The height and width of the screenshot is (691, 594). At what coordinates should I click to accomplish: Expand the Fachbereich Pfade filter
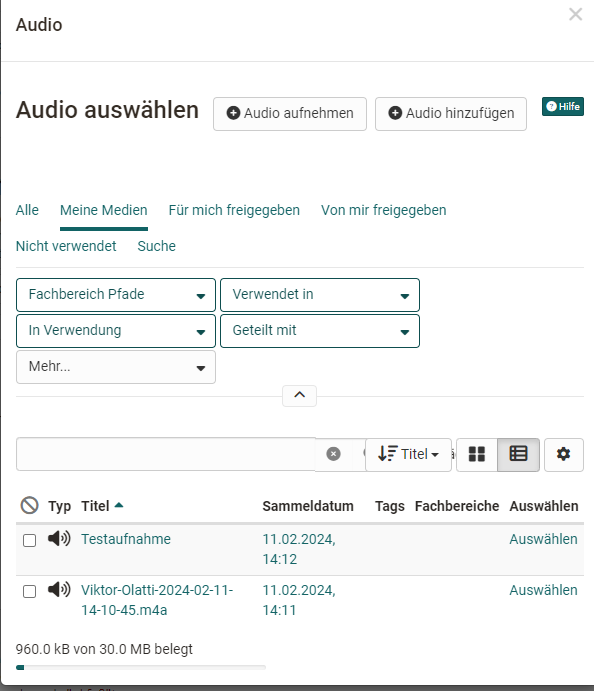point(116,295)
